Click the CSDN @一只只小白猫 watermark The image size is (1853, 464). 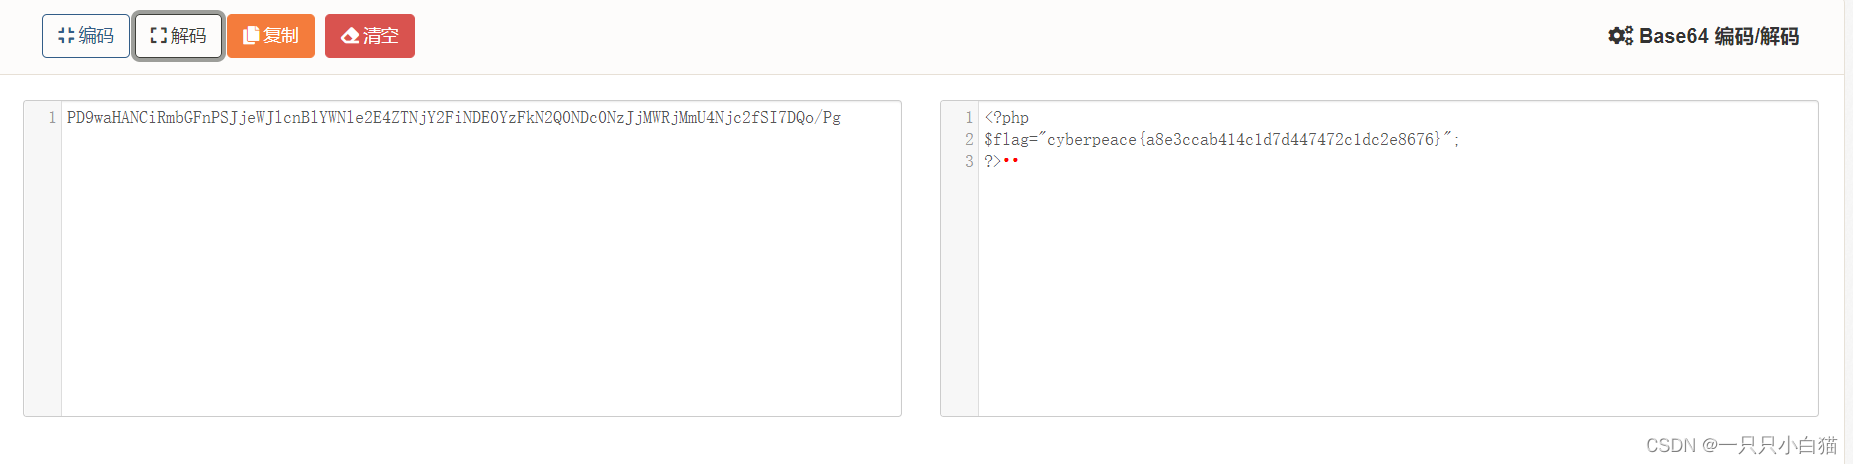1741,445
